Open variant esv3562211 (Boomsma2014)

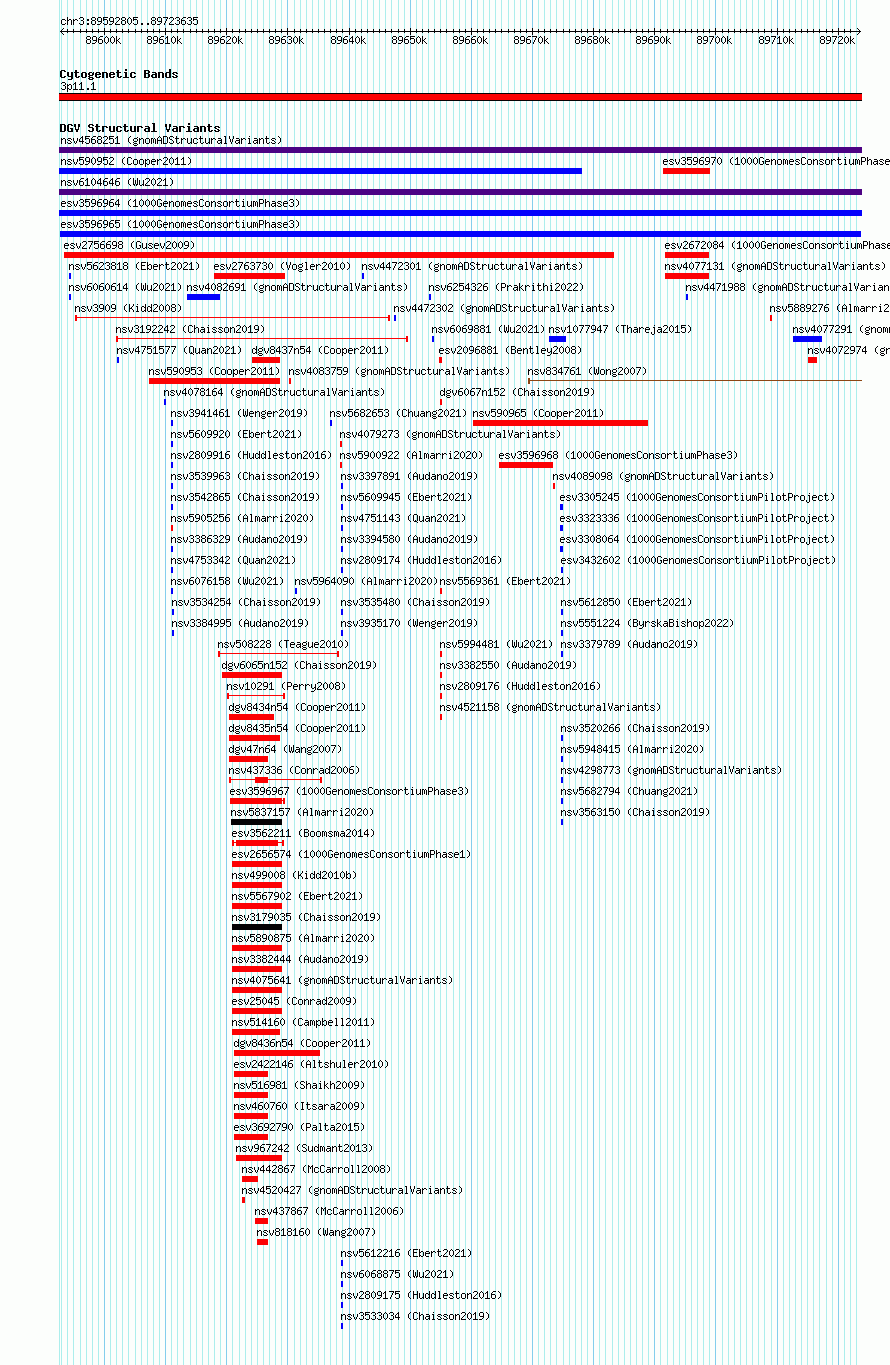(x=303, y=833)
